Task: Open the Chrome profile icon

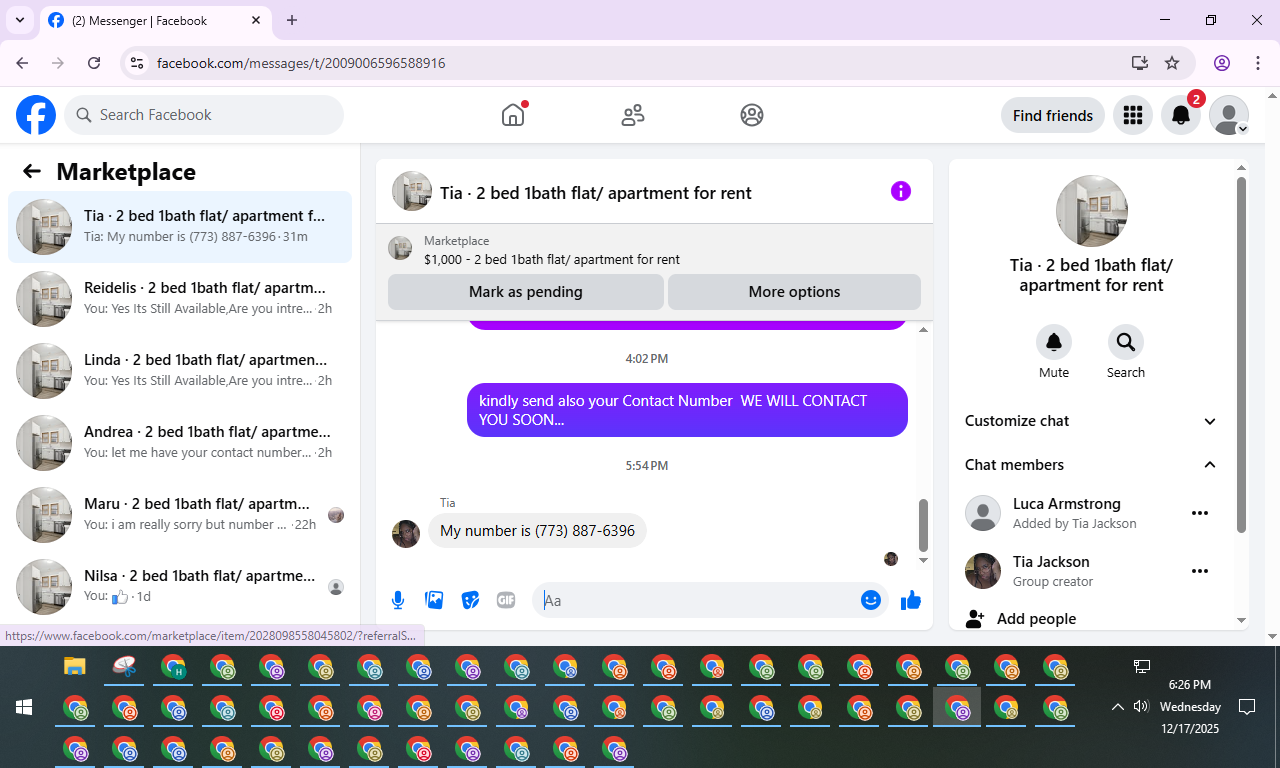Action: (x=1222, y=63)
